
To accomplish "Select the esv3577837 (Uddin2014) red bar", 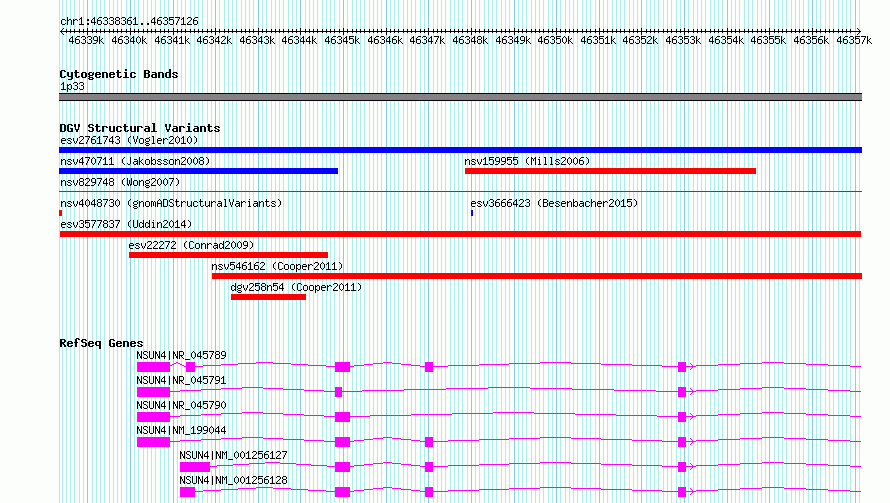I will (460, 234).
